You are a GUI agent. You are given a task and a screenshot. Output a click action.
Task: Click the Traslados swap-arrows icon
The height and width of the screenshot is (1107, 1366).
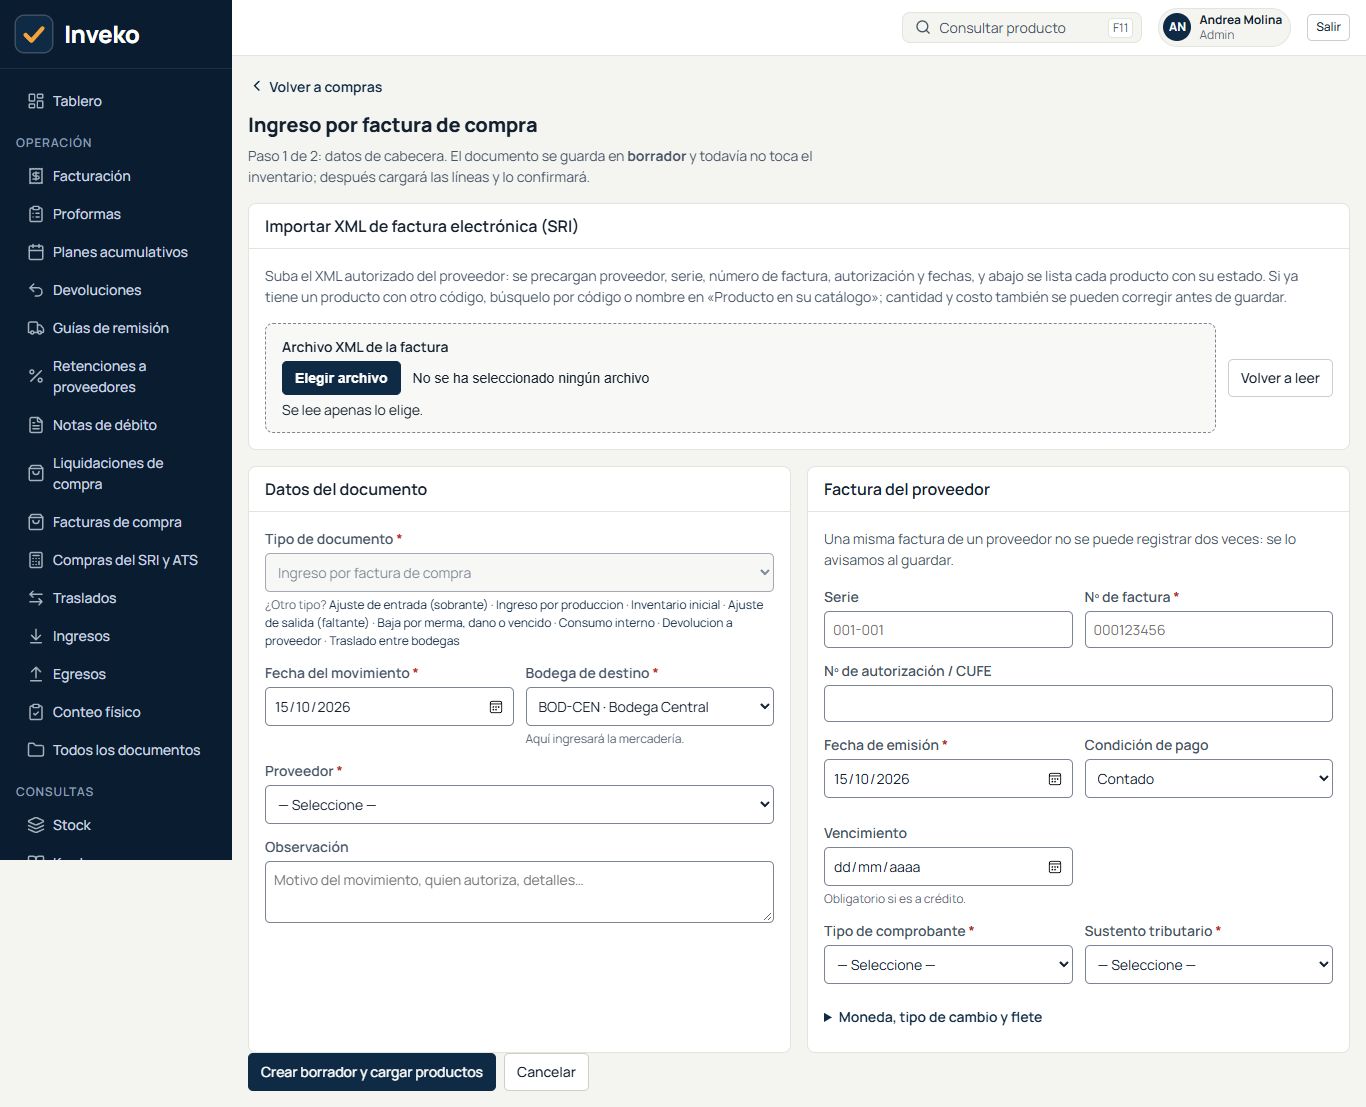click(36, 598)
